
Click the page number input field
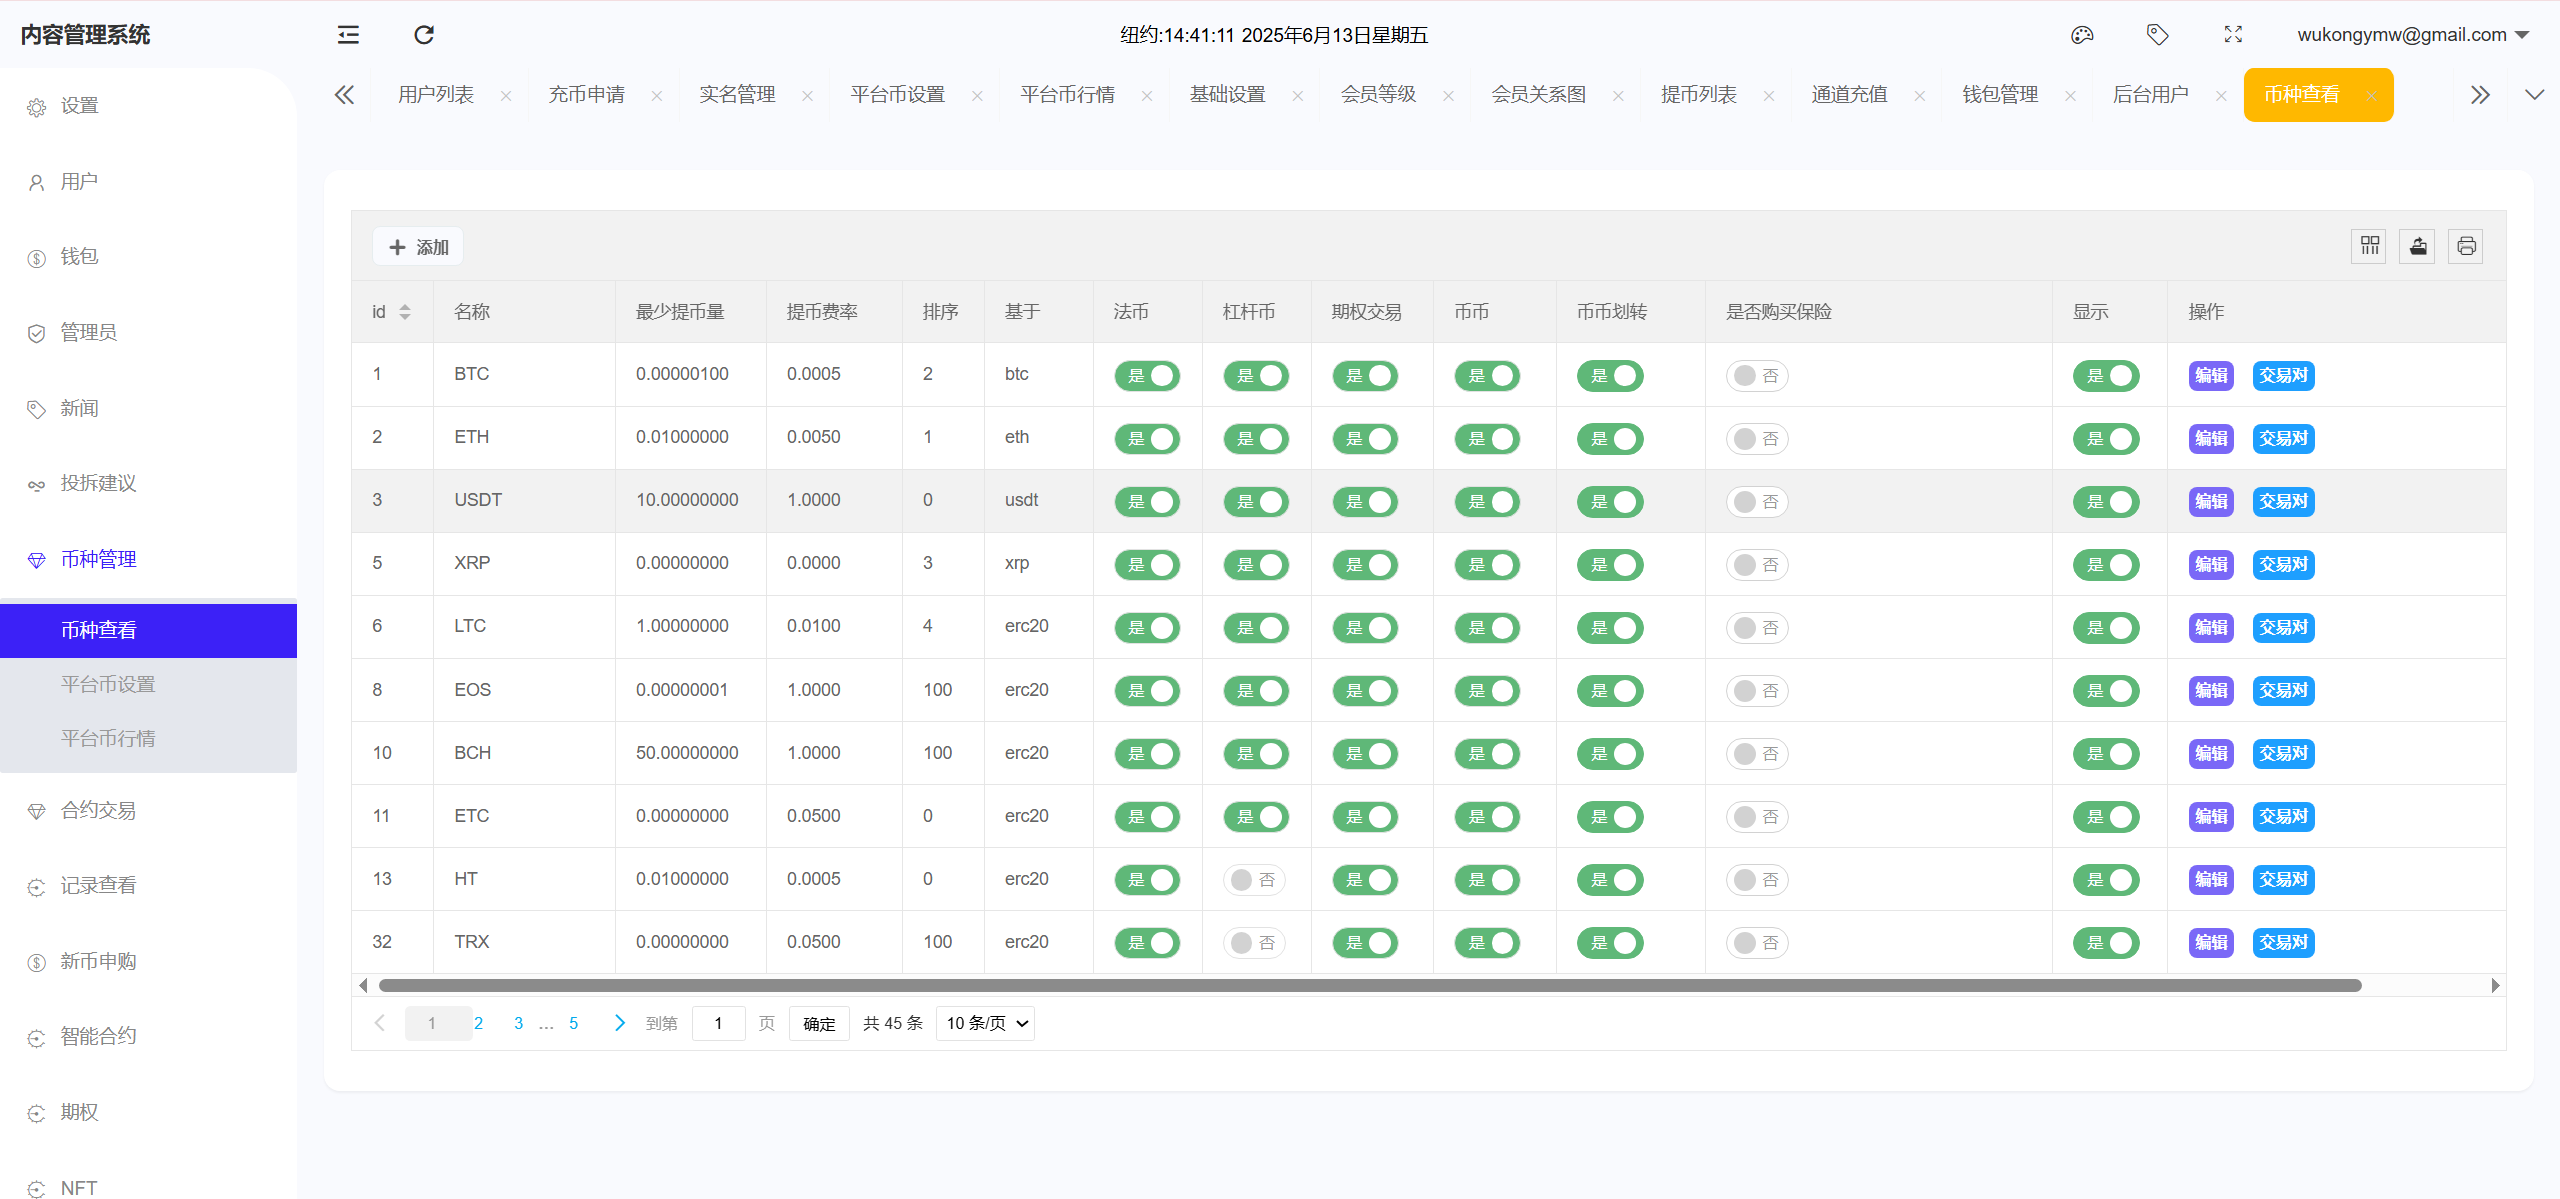click(x=718, y=1023)
